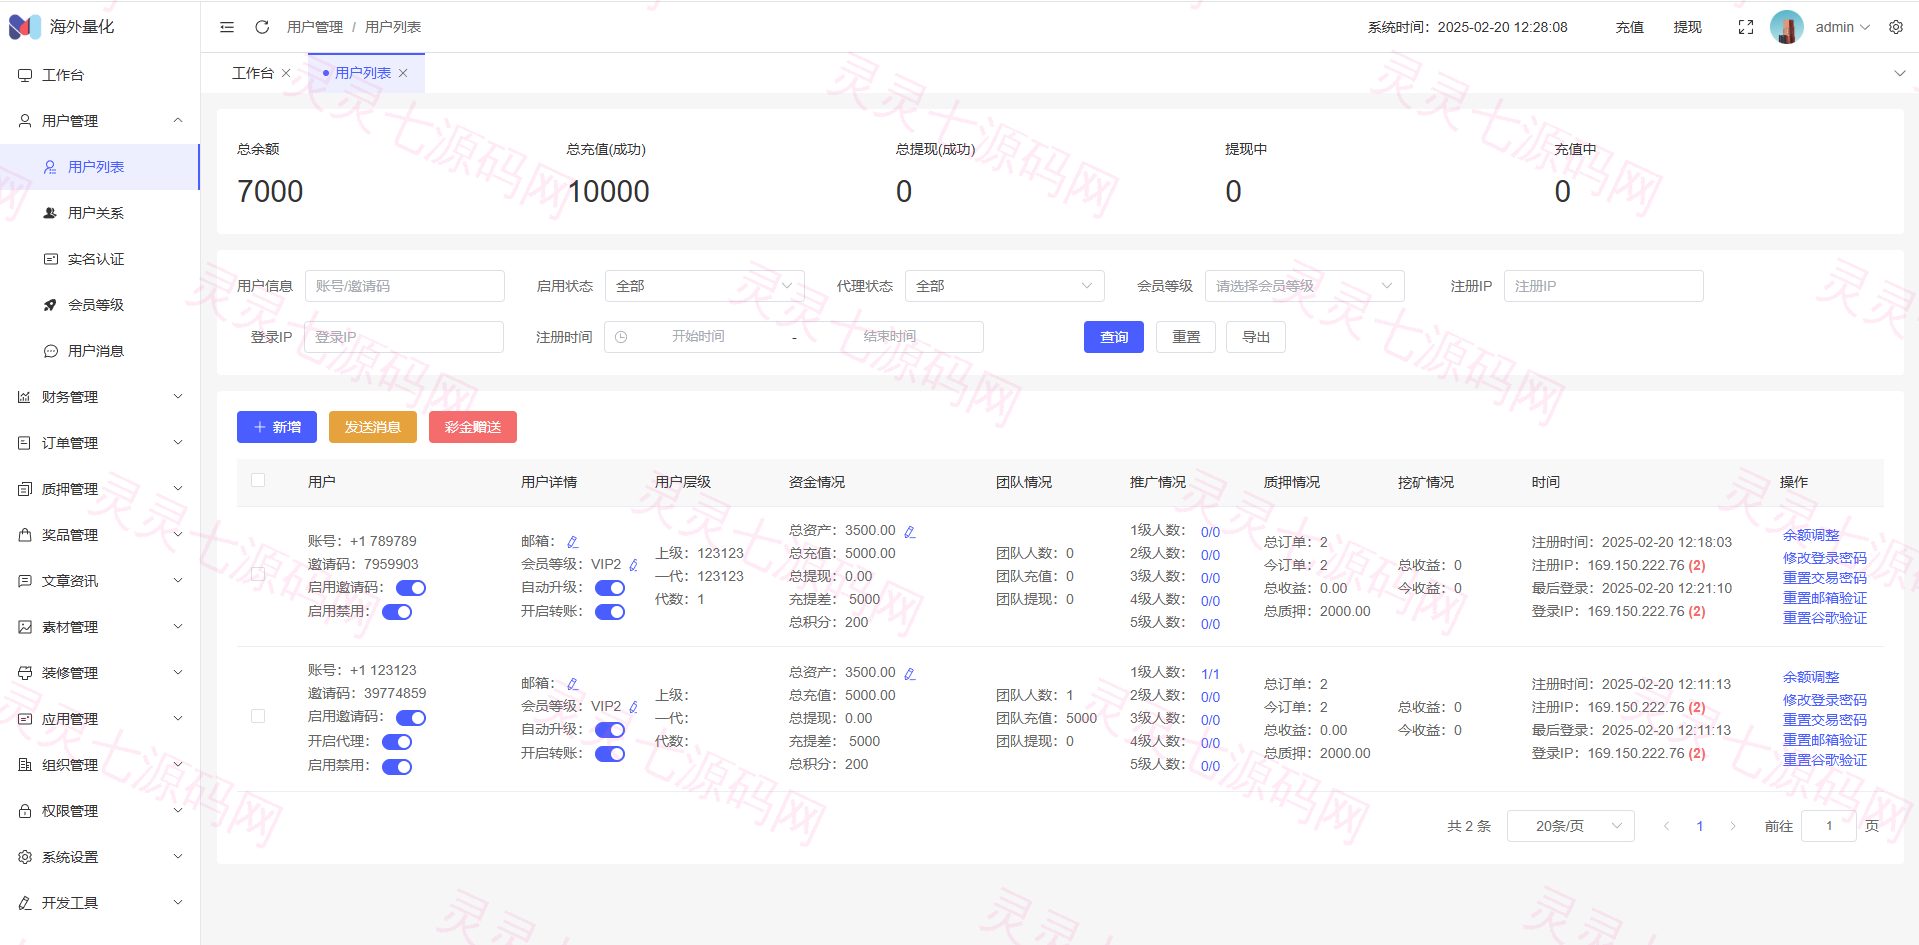1919x945 pixels.
Task: Focus the 账号/邀请码 input field
Action: pyautogui.click(x=405, y=286)
